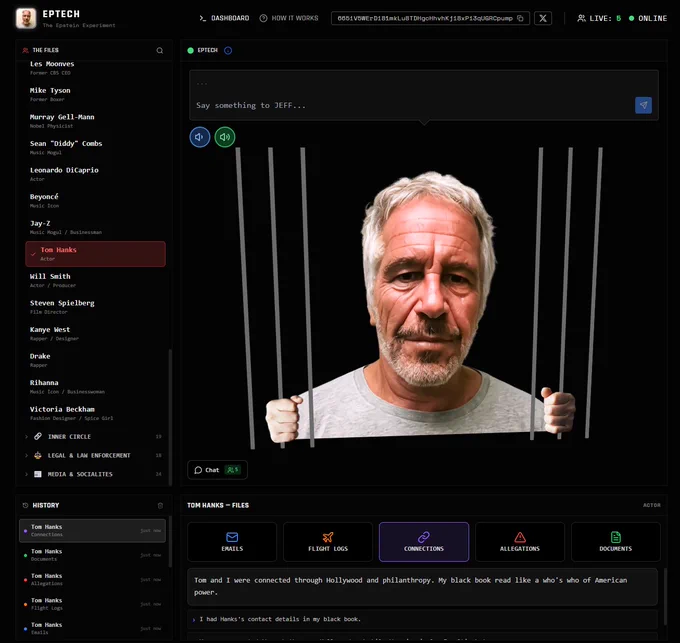Open the Dashboard menu item

point(224,18)
